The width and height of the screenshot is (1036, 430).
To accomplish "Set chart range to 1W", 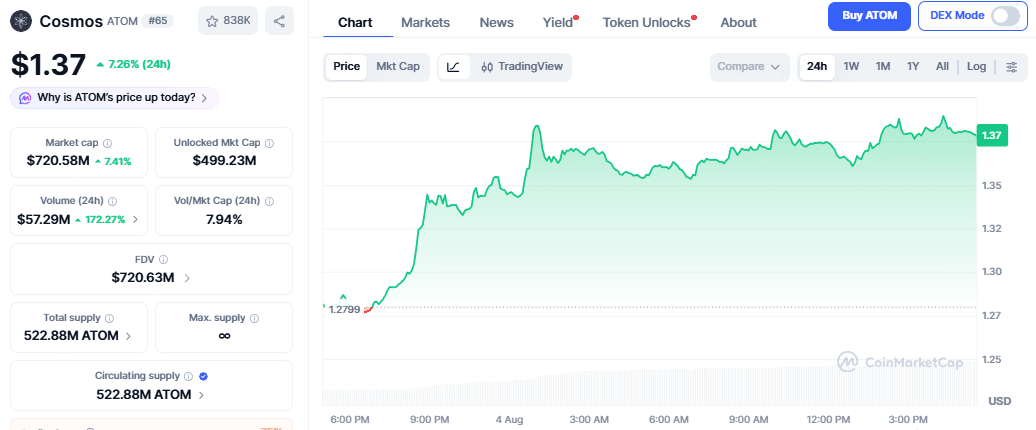I will coord(852,66).
